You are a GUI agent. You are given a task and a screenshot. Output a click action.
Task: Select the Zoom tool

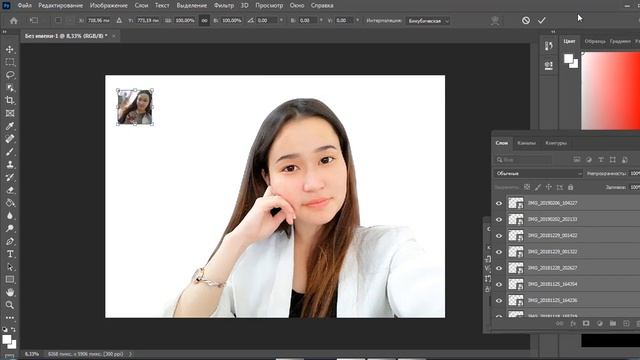pyautogui.click(x=10, y=305)
